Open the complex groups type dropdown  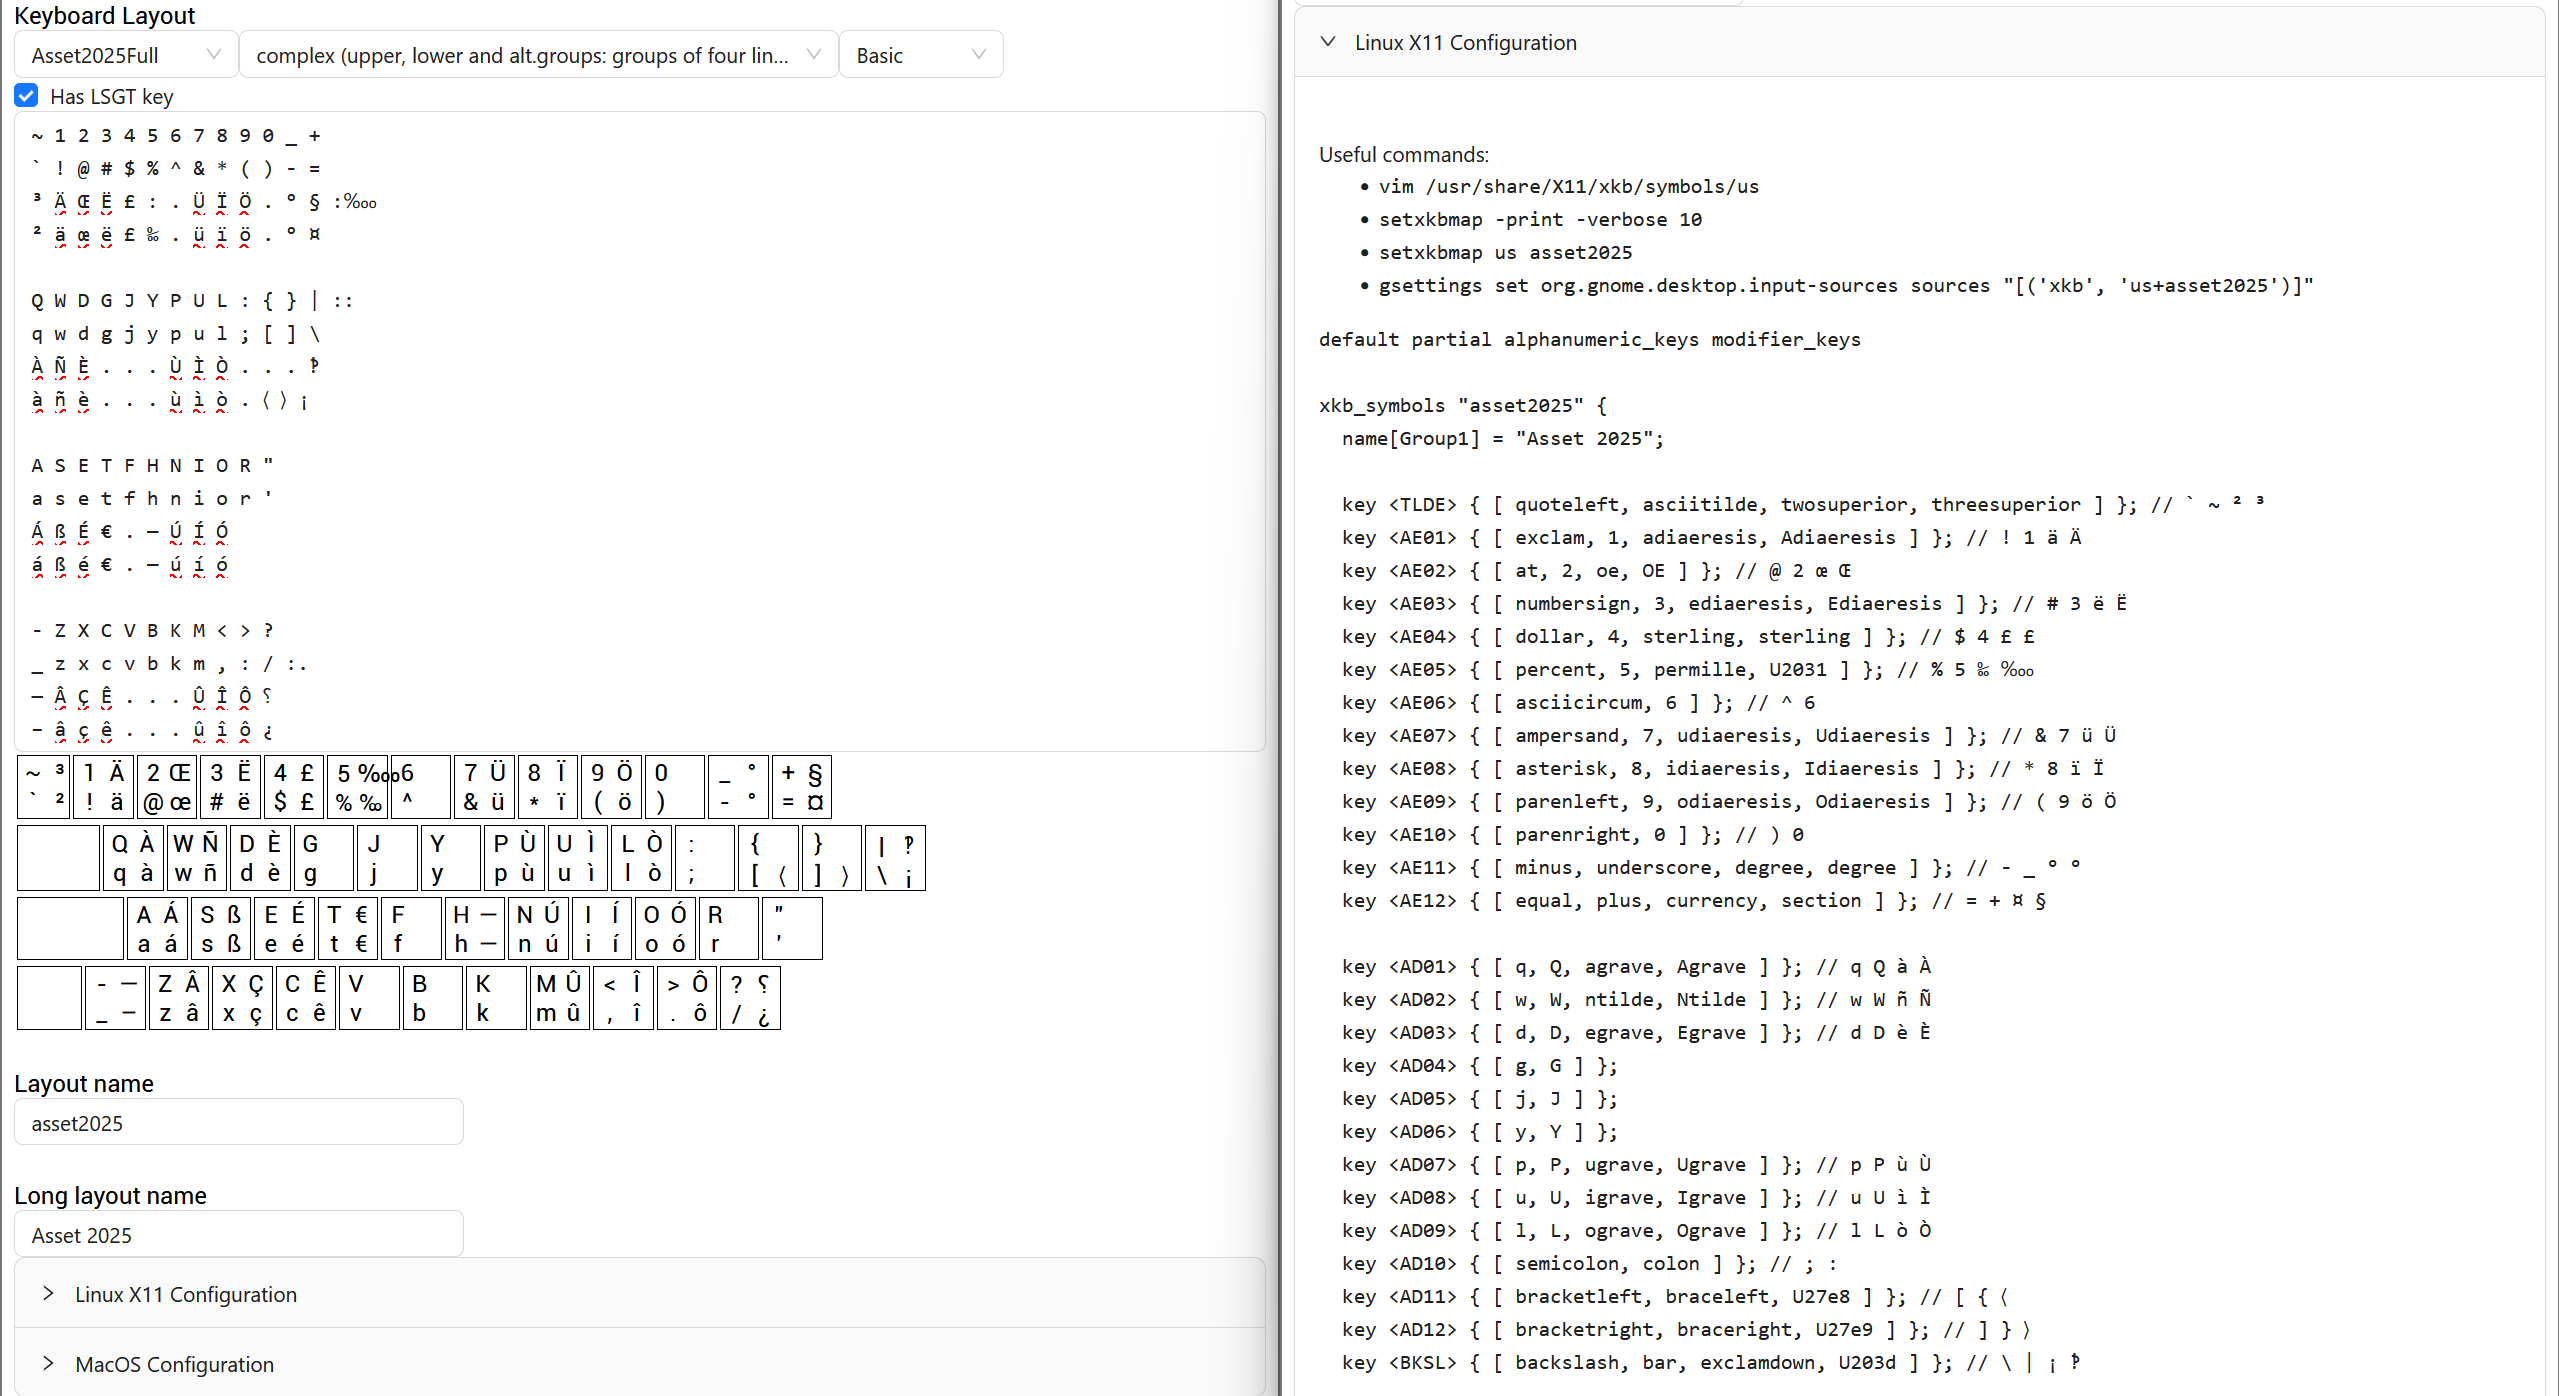pyautogui.click(x=538, y=55)
